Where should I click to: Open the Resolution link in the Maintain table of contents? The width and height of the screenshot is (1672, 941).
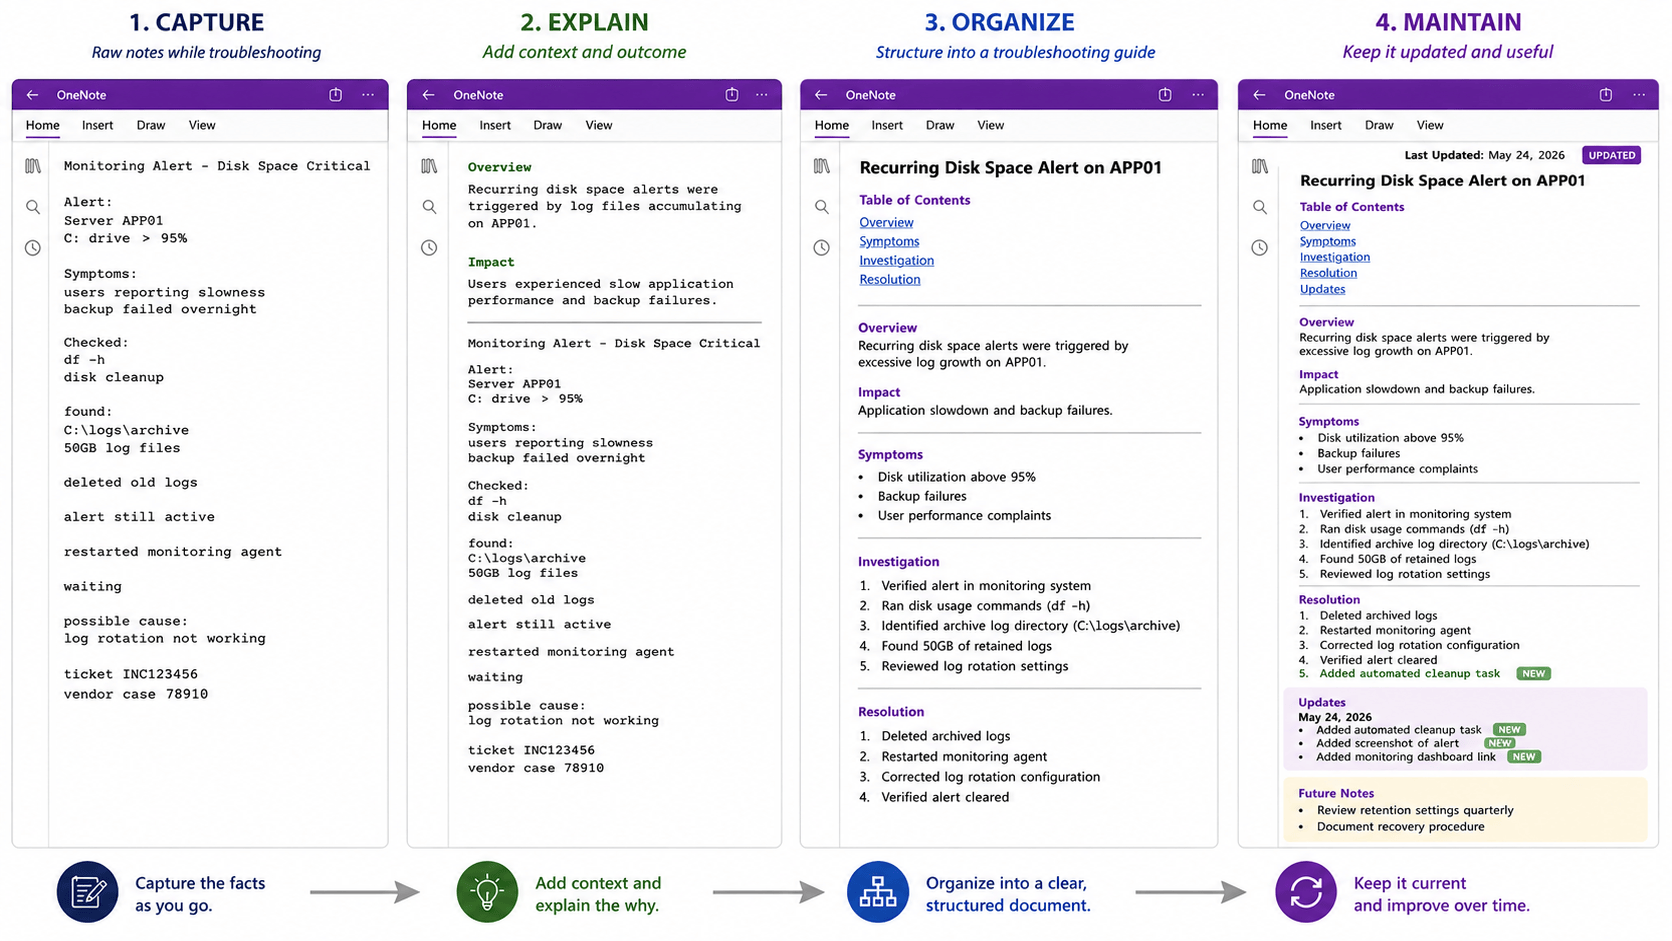tap(1328, 273)
